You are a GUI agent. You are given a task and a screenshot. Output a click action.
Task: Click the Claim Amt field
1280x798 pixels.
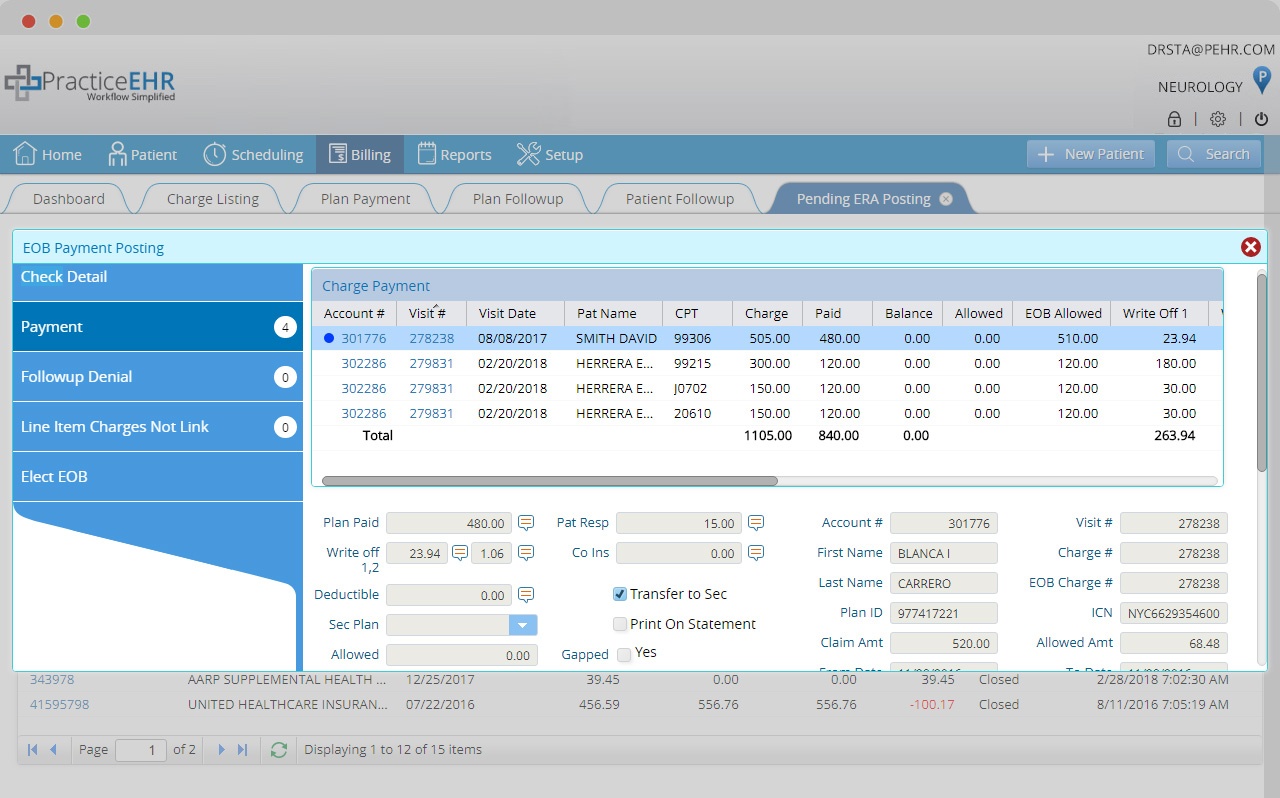click(944, 643)
